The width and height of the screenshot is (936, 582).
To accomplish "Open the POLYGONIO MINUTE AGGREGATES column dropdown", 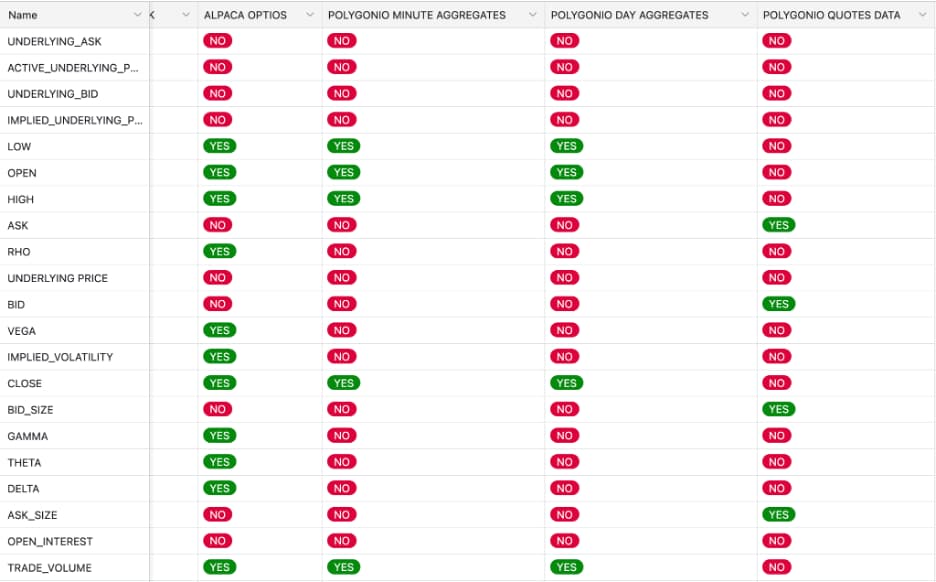I will pyautogui.click(x=533, y=14).
